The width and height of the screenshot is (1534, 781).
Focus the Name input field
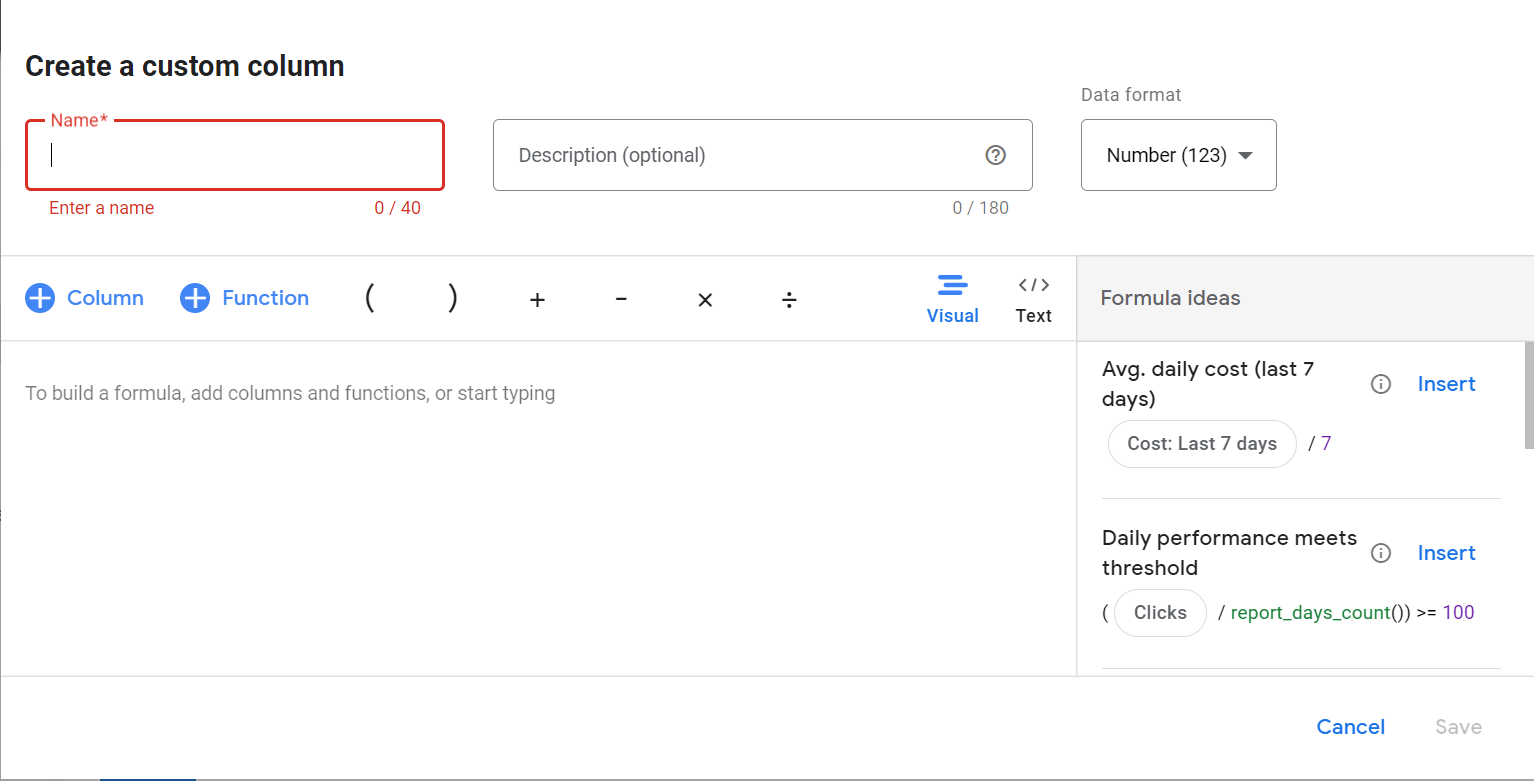tap(235, 155)
